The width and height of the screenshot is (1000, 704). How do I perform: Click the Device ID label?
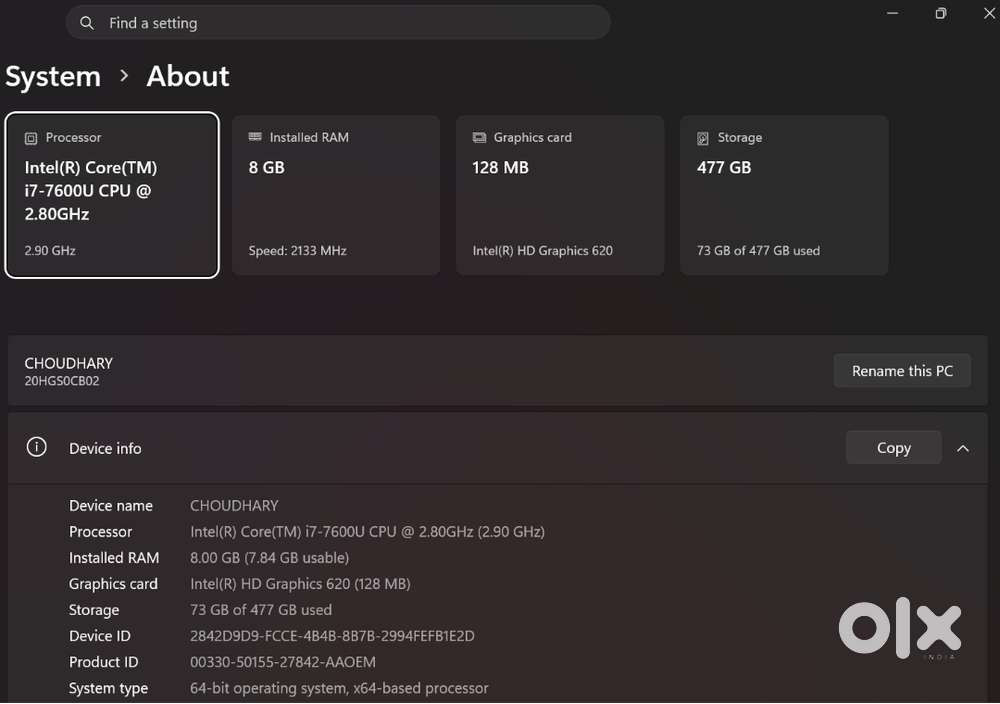tap(100, 636)
